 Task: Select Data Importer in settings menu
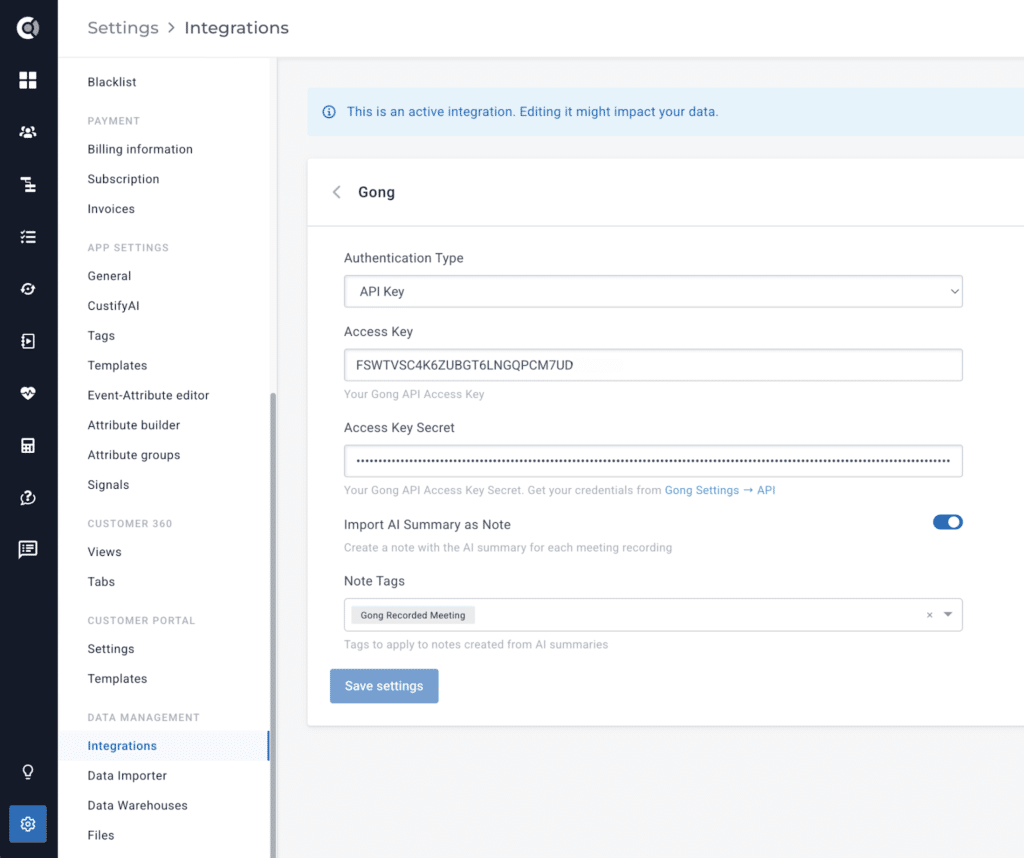point(127,776)
